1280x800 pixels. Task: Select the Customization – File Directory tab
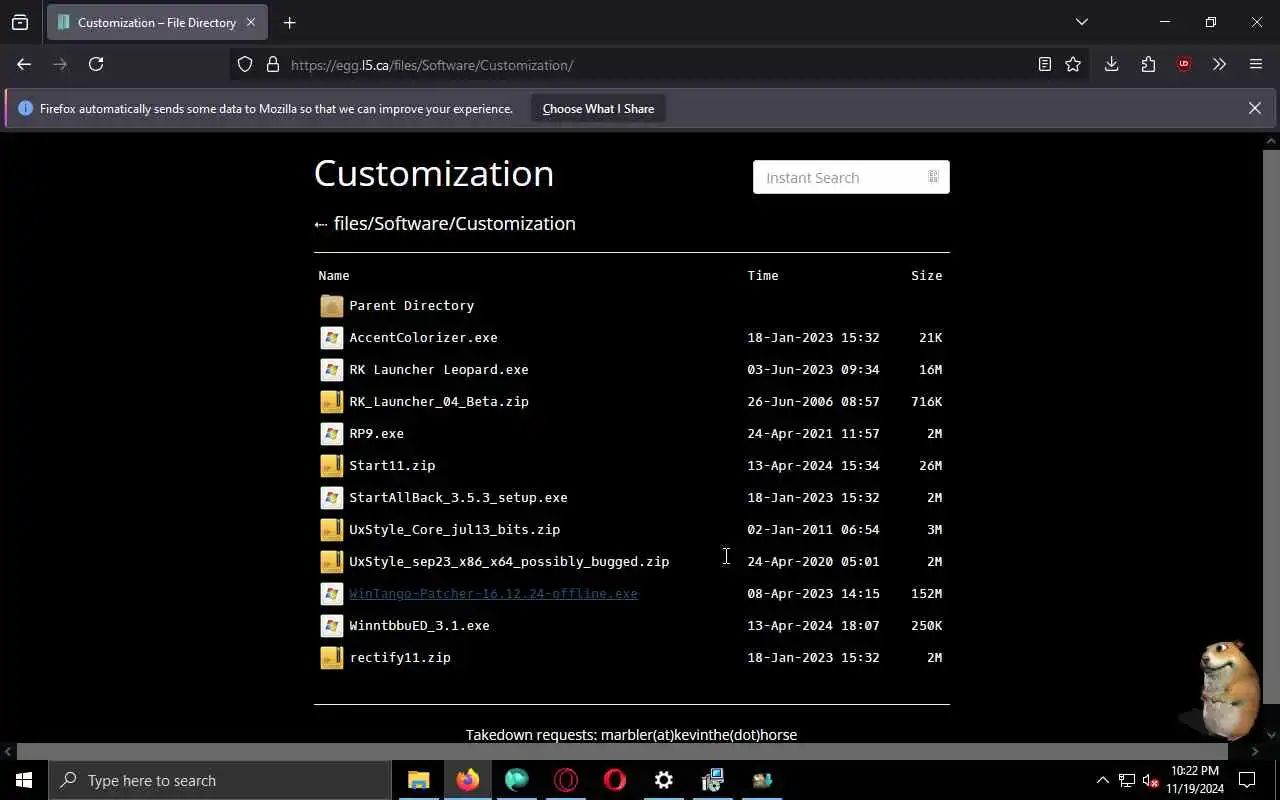[x=157, y=22]
